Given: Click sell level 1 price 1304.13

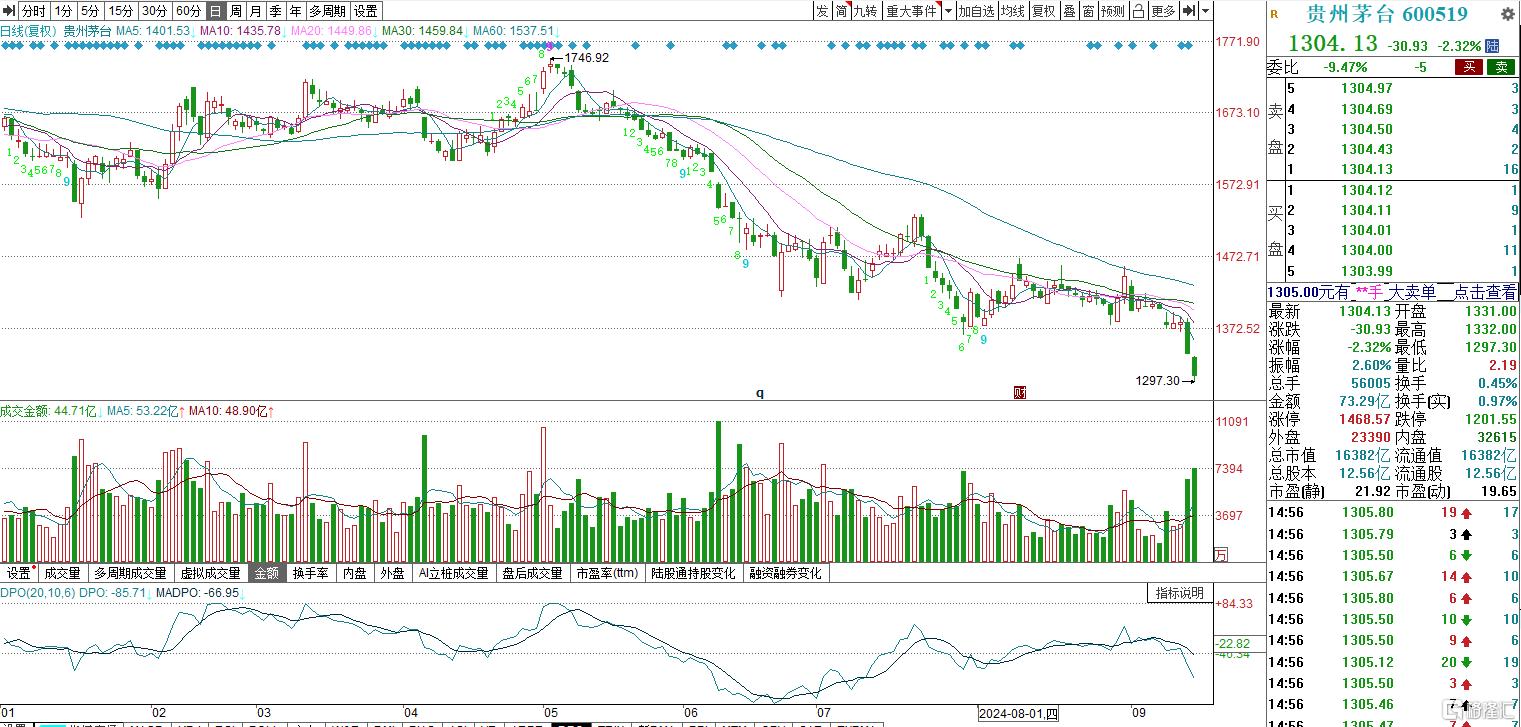Looking at the screenshot, I should pos(1366,170).
